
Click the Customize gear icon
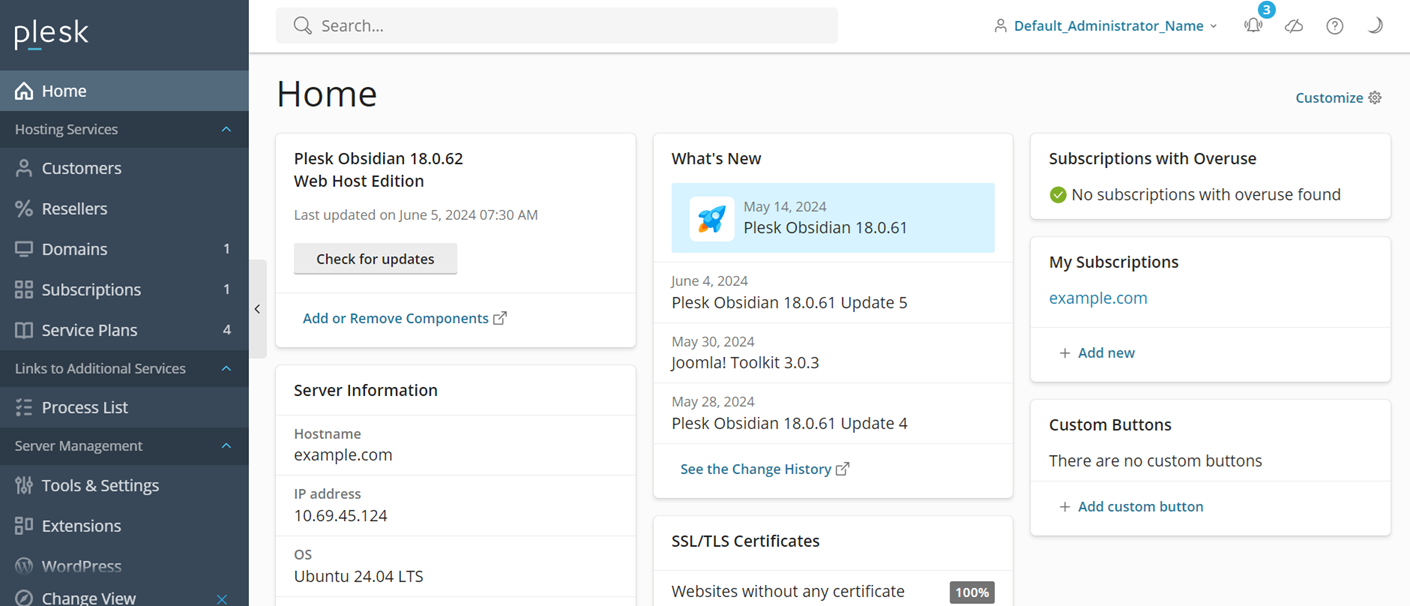tap(1375, 98)
